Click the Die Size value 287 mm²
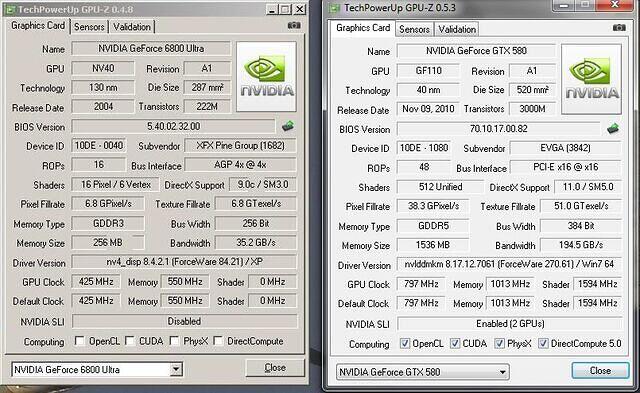Viewport: 640px width, 393px height. [x=207, y=87]
